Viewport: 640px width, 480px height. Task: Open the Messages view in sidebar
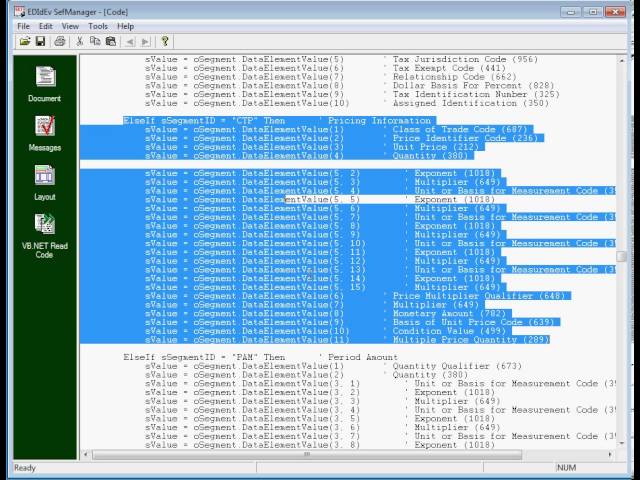(44, 133)
